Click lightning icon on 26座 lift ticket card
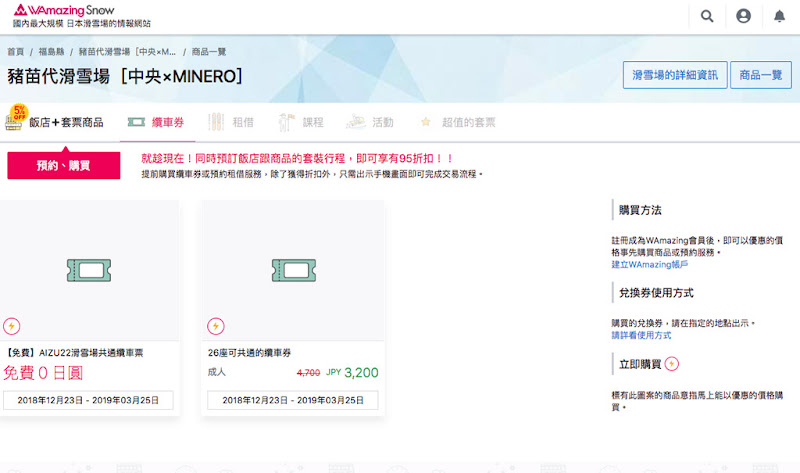The height and width of the screenshot is (473, 800). [216, 326]
